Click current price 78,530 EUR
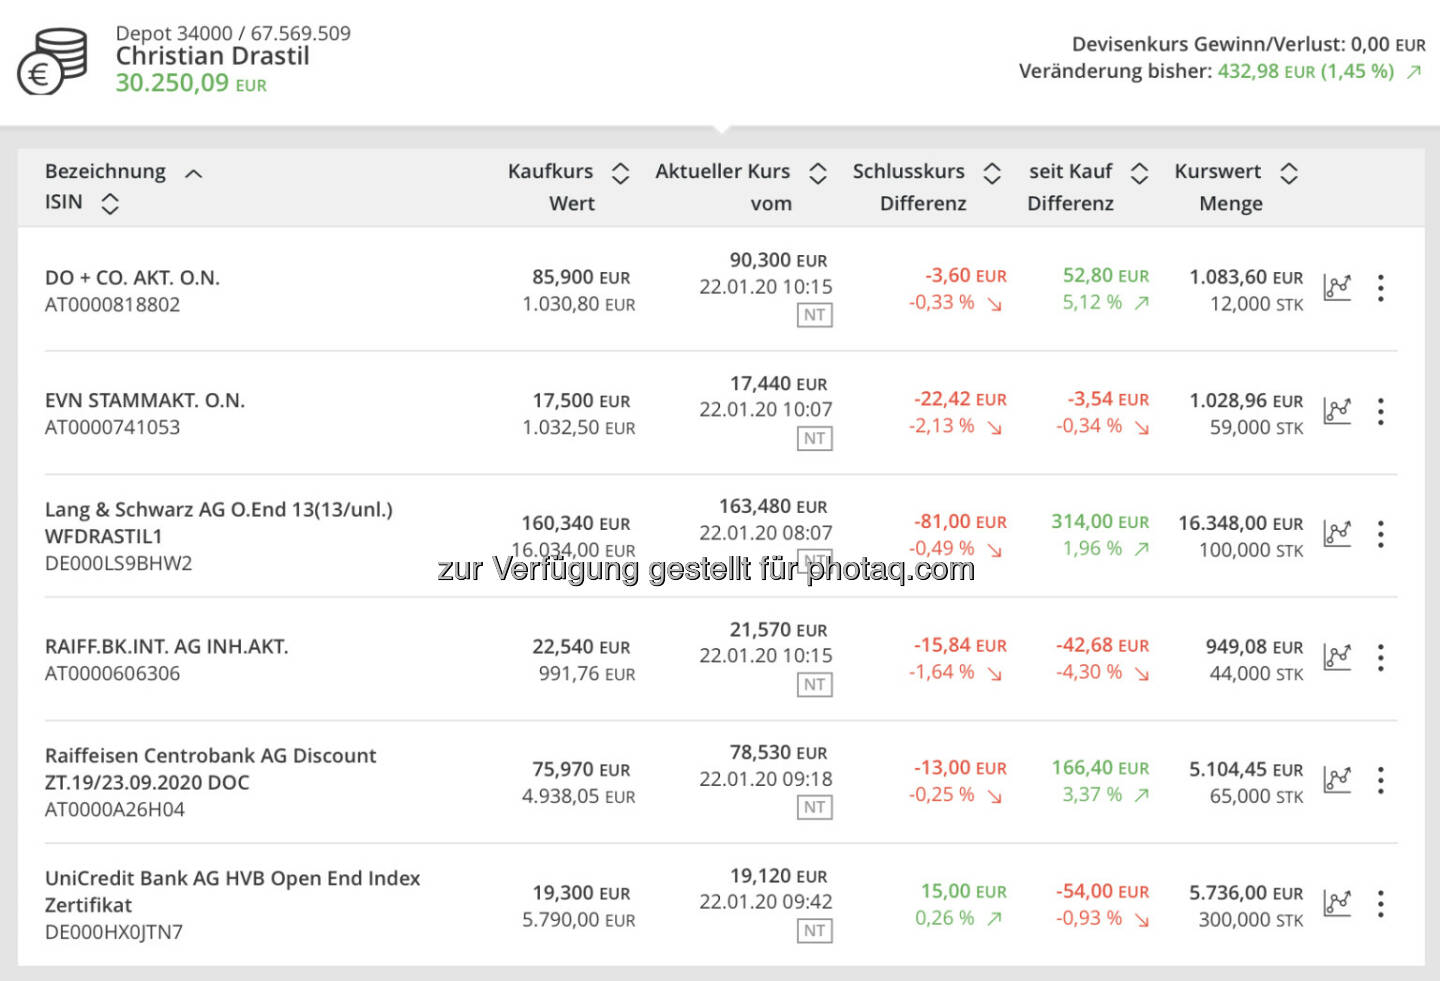Viewport: 1440px width, 981px height. point(778,752)
